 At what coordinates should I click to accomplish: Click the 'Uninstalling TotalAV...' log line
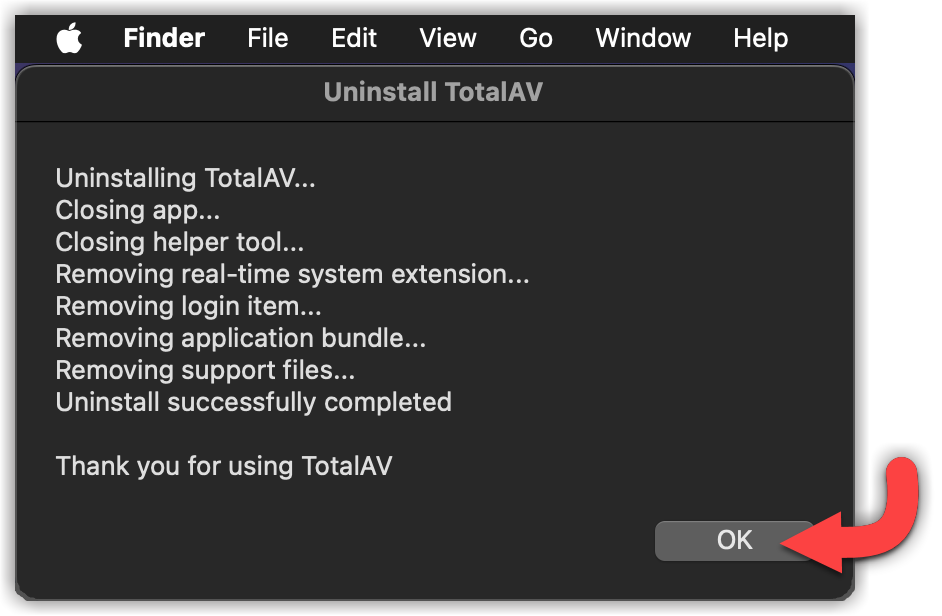point(185,179)
